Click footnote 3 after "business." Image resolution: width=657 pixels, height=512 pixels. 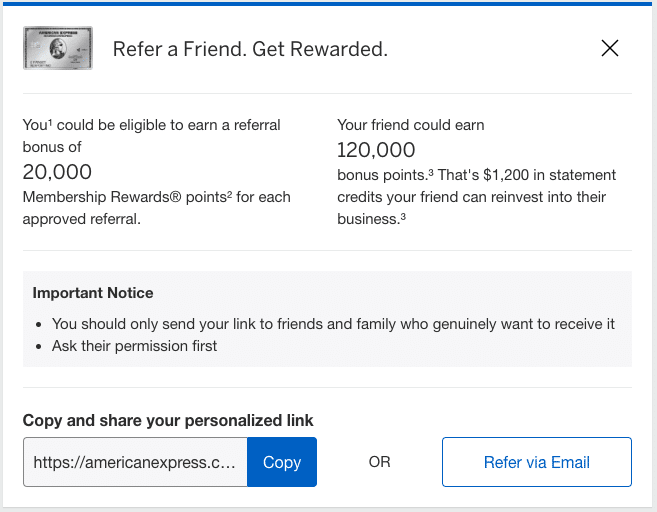pos(403,216)
